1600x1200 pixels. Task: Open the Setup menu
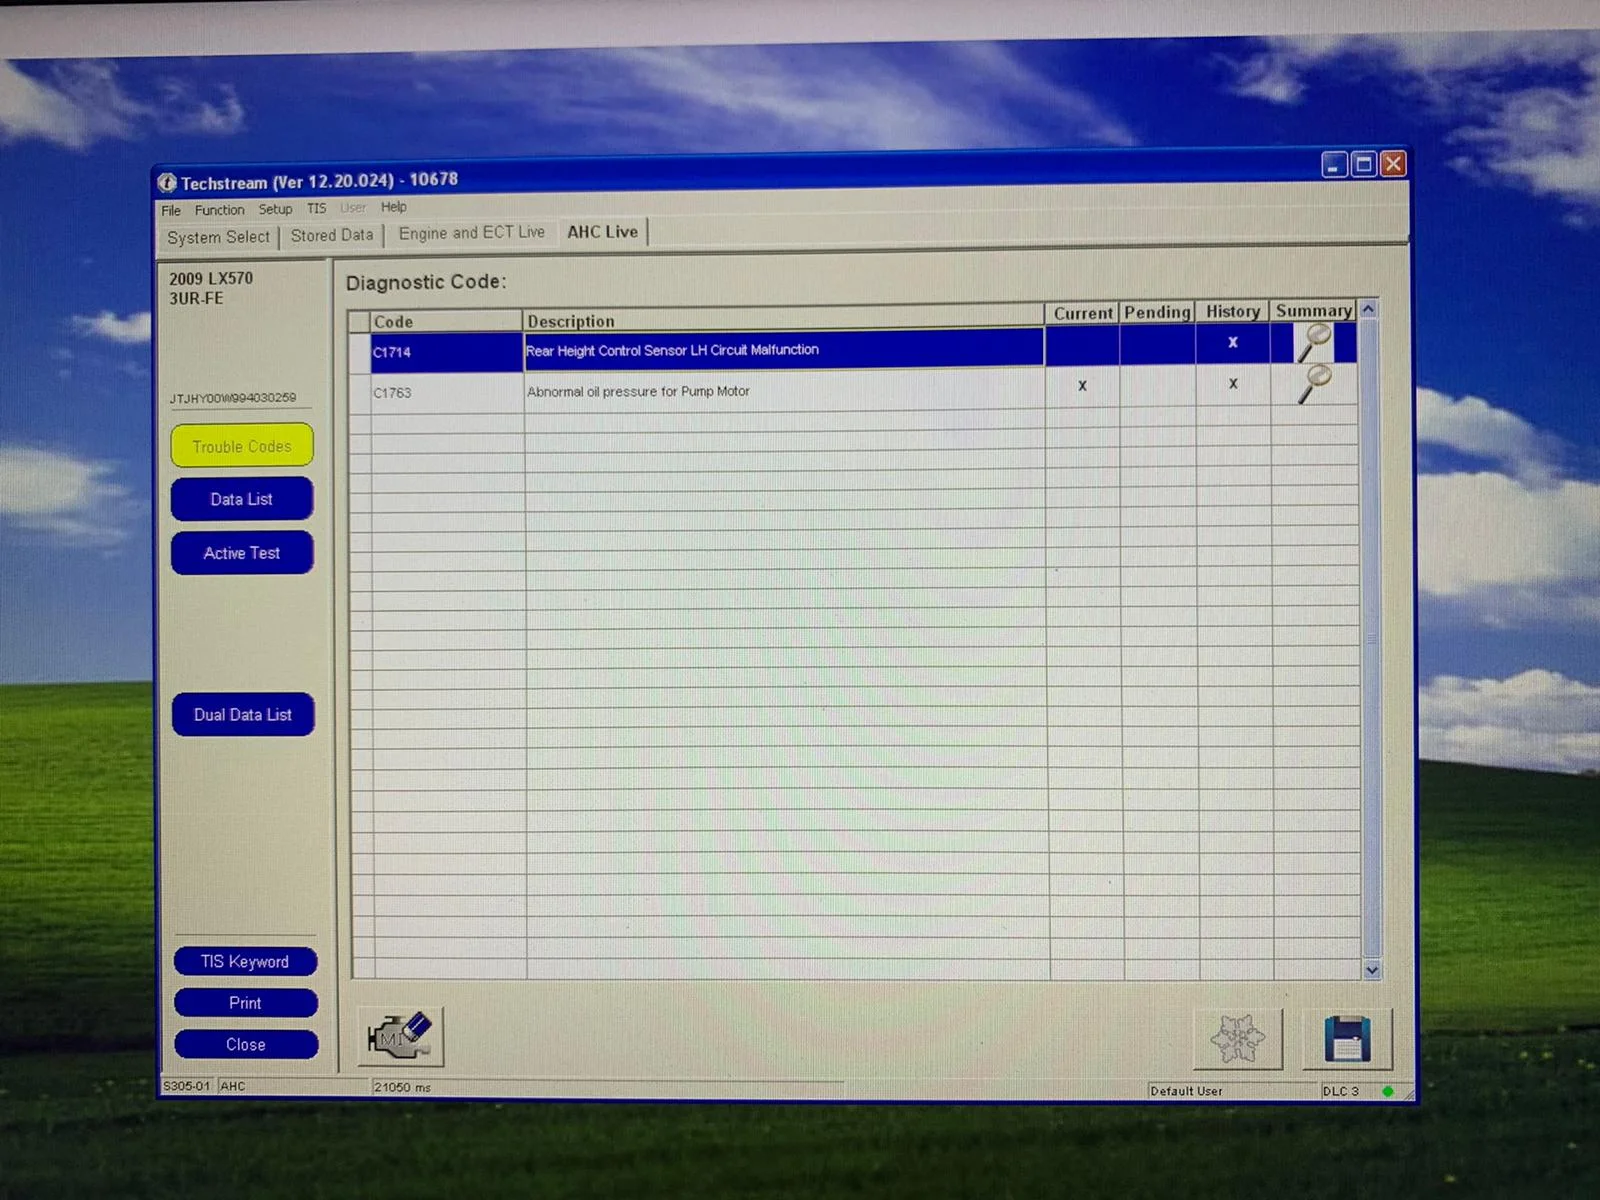(x=275, y=209)
